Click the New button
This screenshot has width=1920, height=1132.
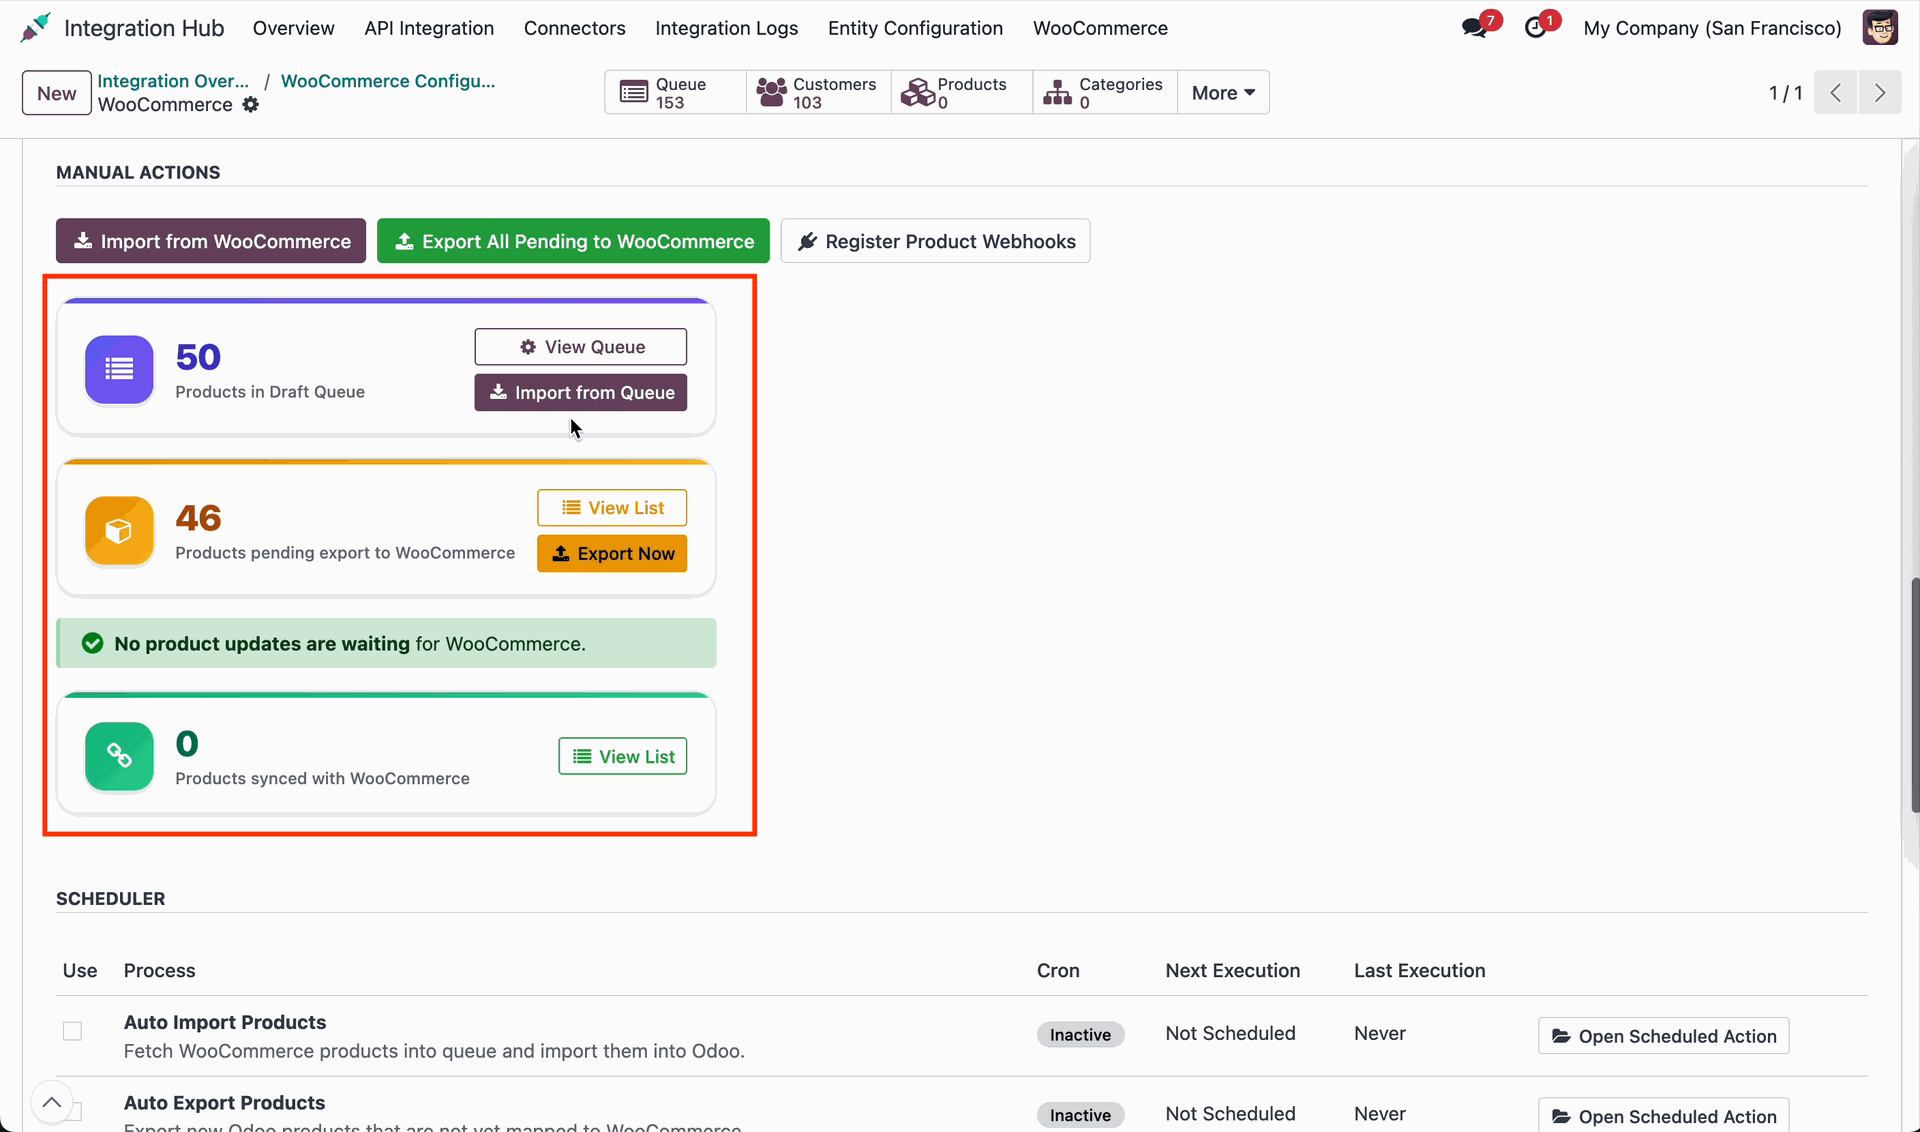click(57, 93)
